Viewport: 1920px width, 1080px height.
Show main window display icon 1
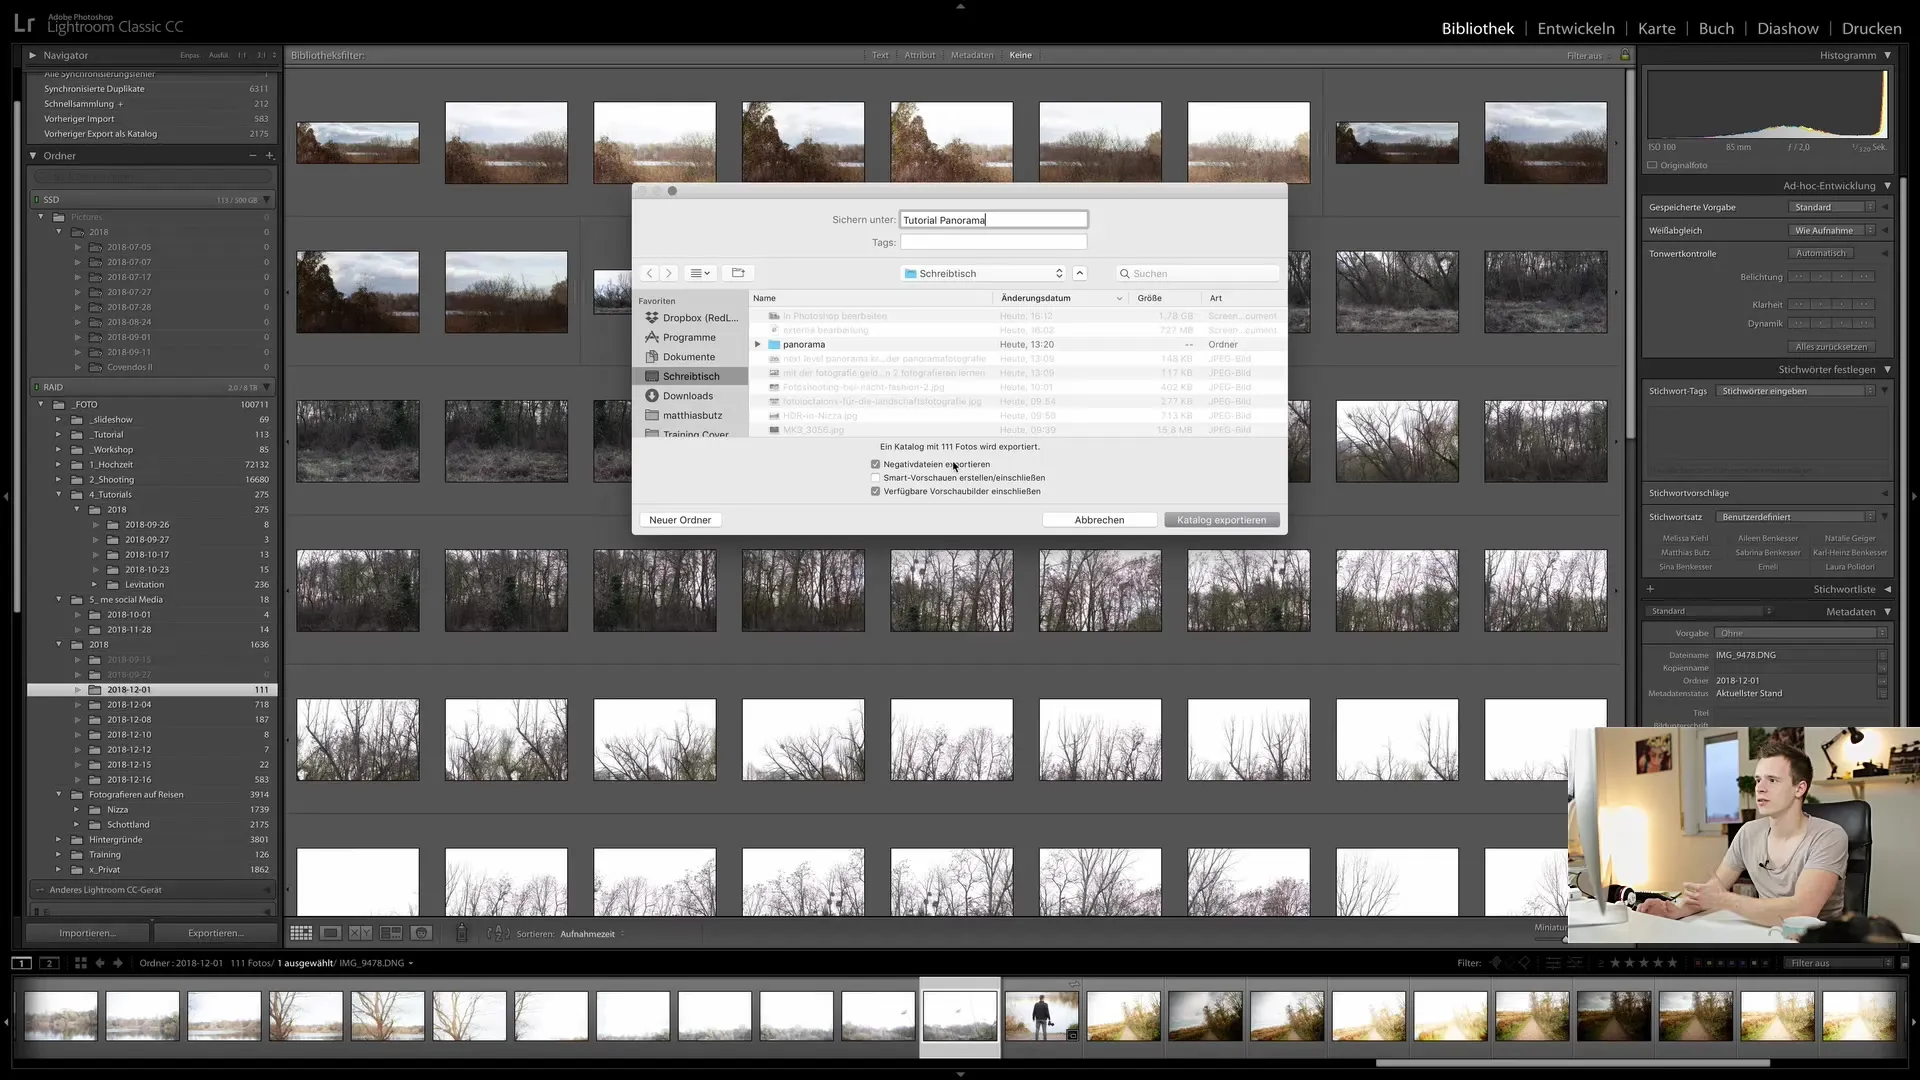[21, 963]
